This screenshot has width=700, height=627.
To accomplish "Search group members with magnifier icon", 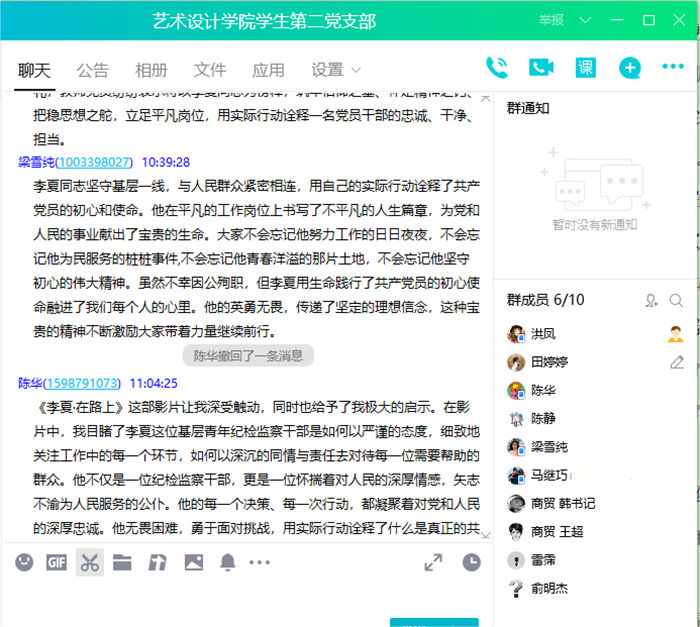I will point(676,301).
